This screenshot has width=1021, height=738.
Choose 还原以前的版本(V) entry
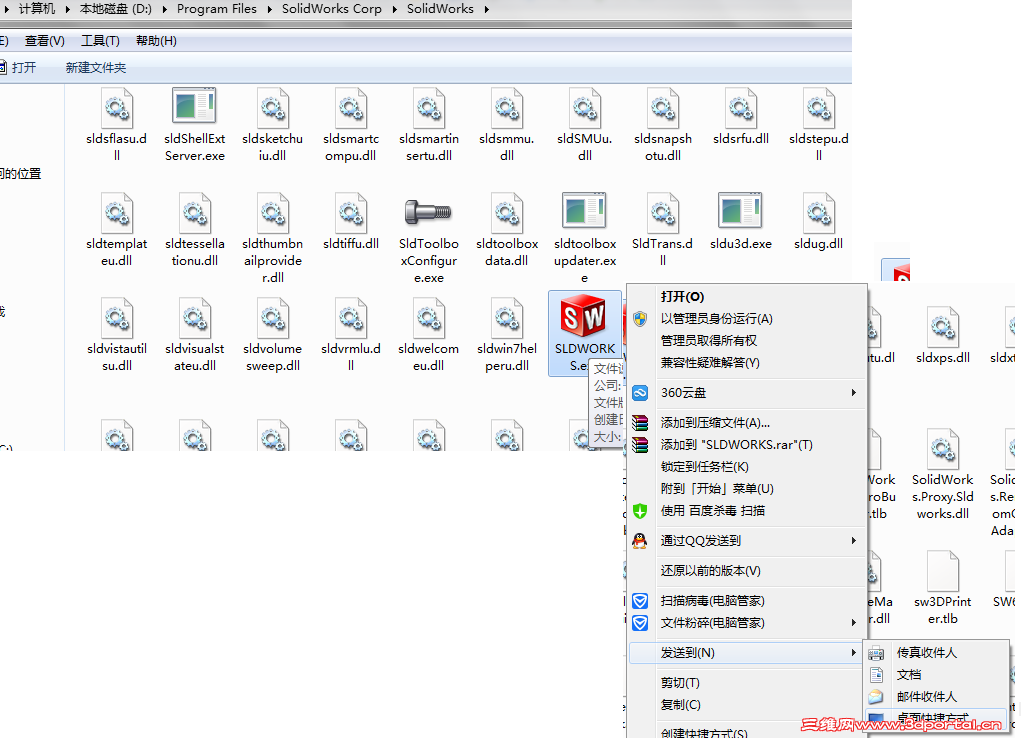point(747,571)
